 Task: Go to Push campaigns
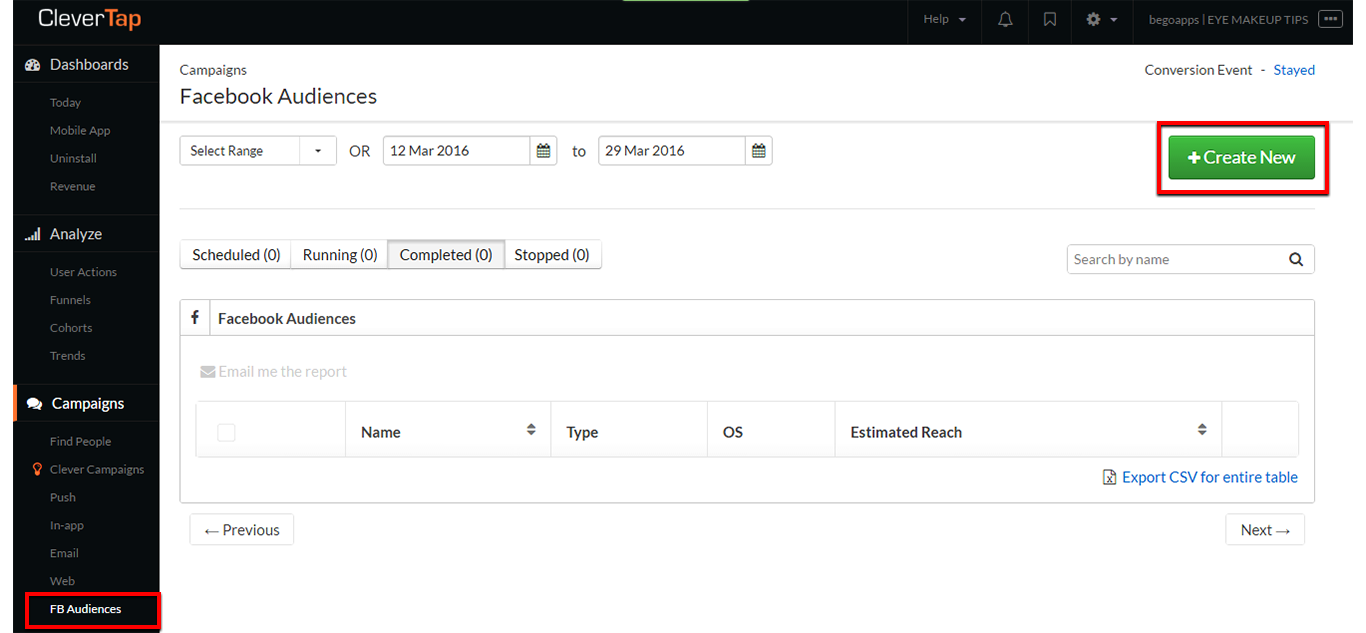(63, 498)
